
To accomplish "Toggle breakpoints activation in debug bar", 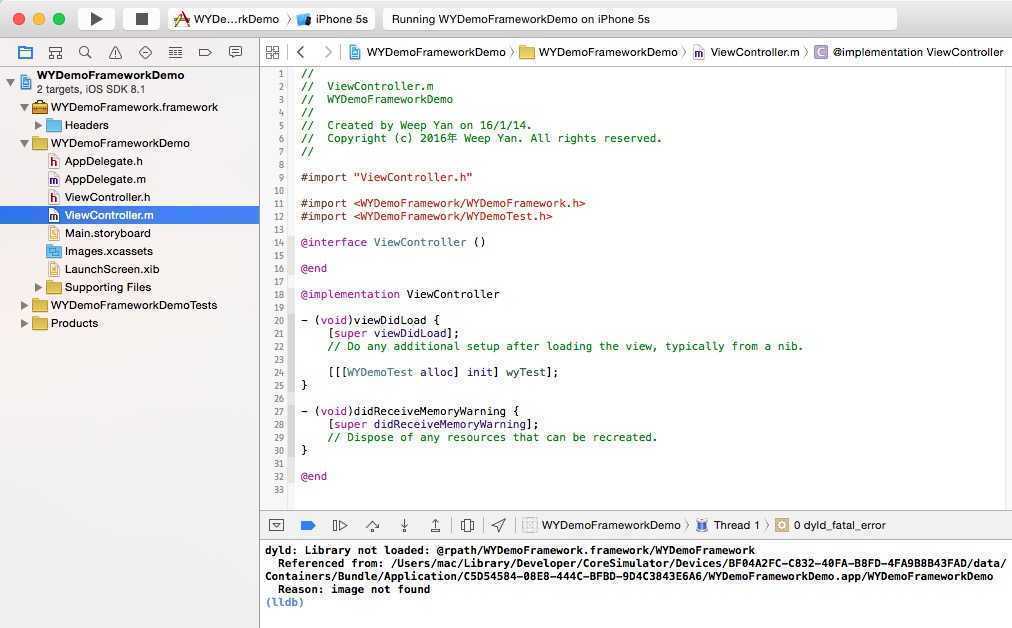I will [x=308, y=525].
